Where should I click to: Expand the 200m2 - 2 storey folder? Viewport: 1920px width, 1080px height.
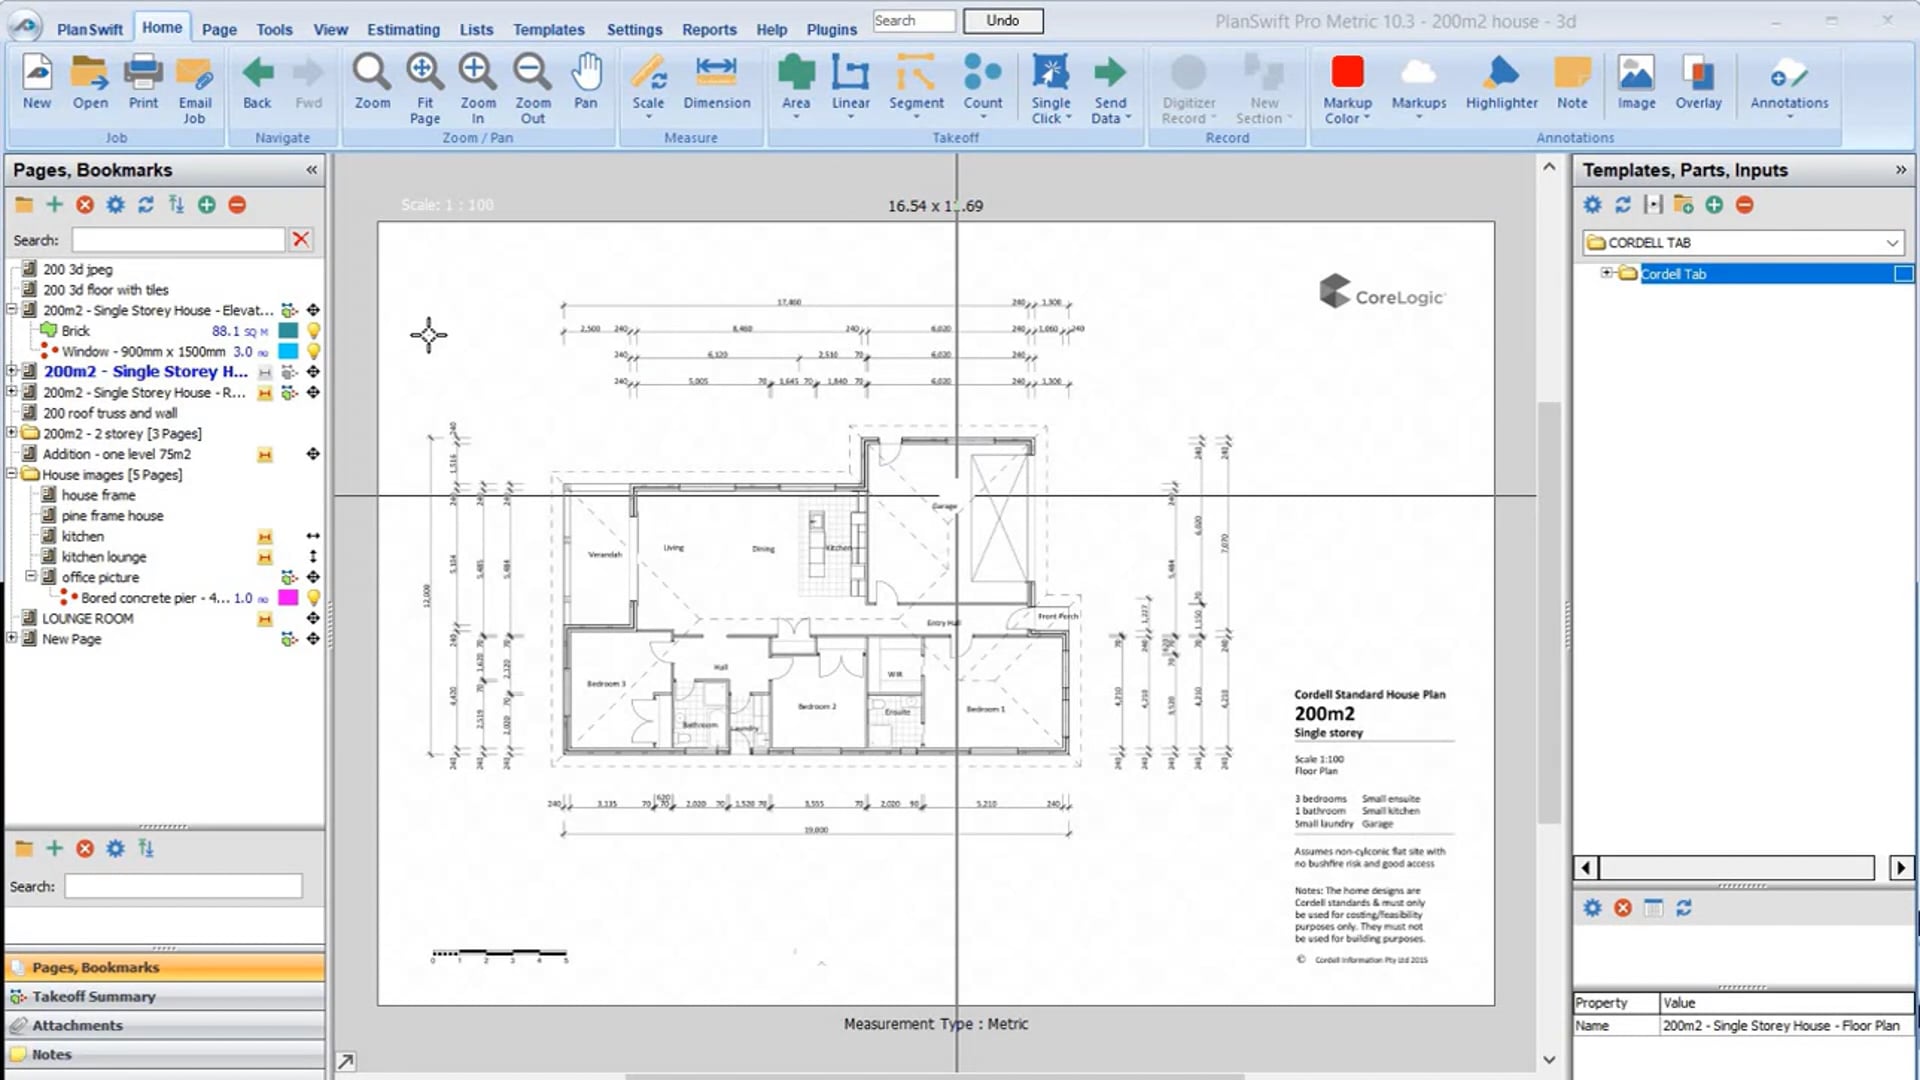(11, 433)
